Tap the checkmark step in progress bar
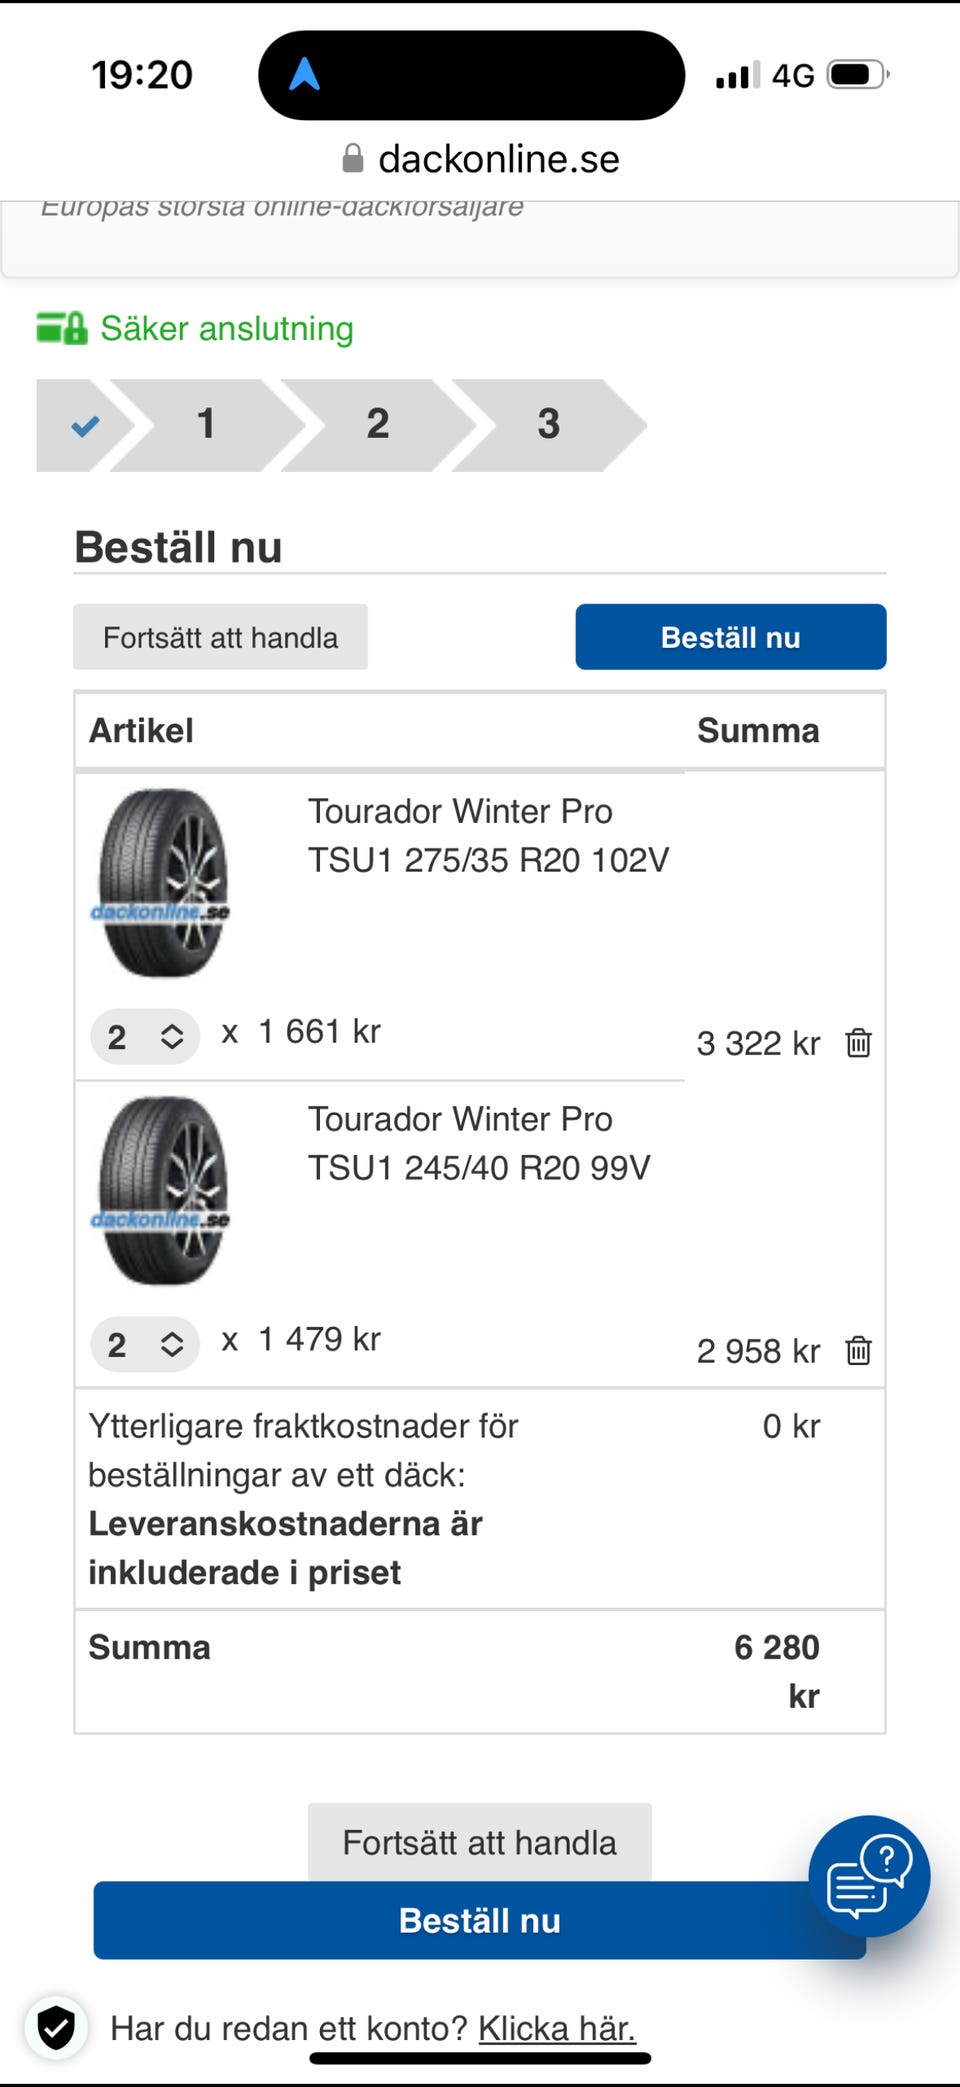Image resolution: width=960 pixels, height=2087 pixels. pyautogui.click(x=85, y=425)
